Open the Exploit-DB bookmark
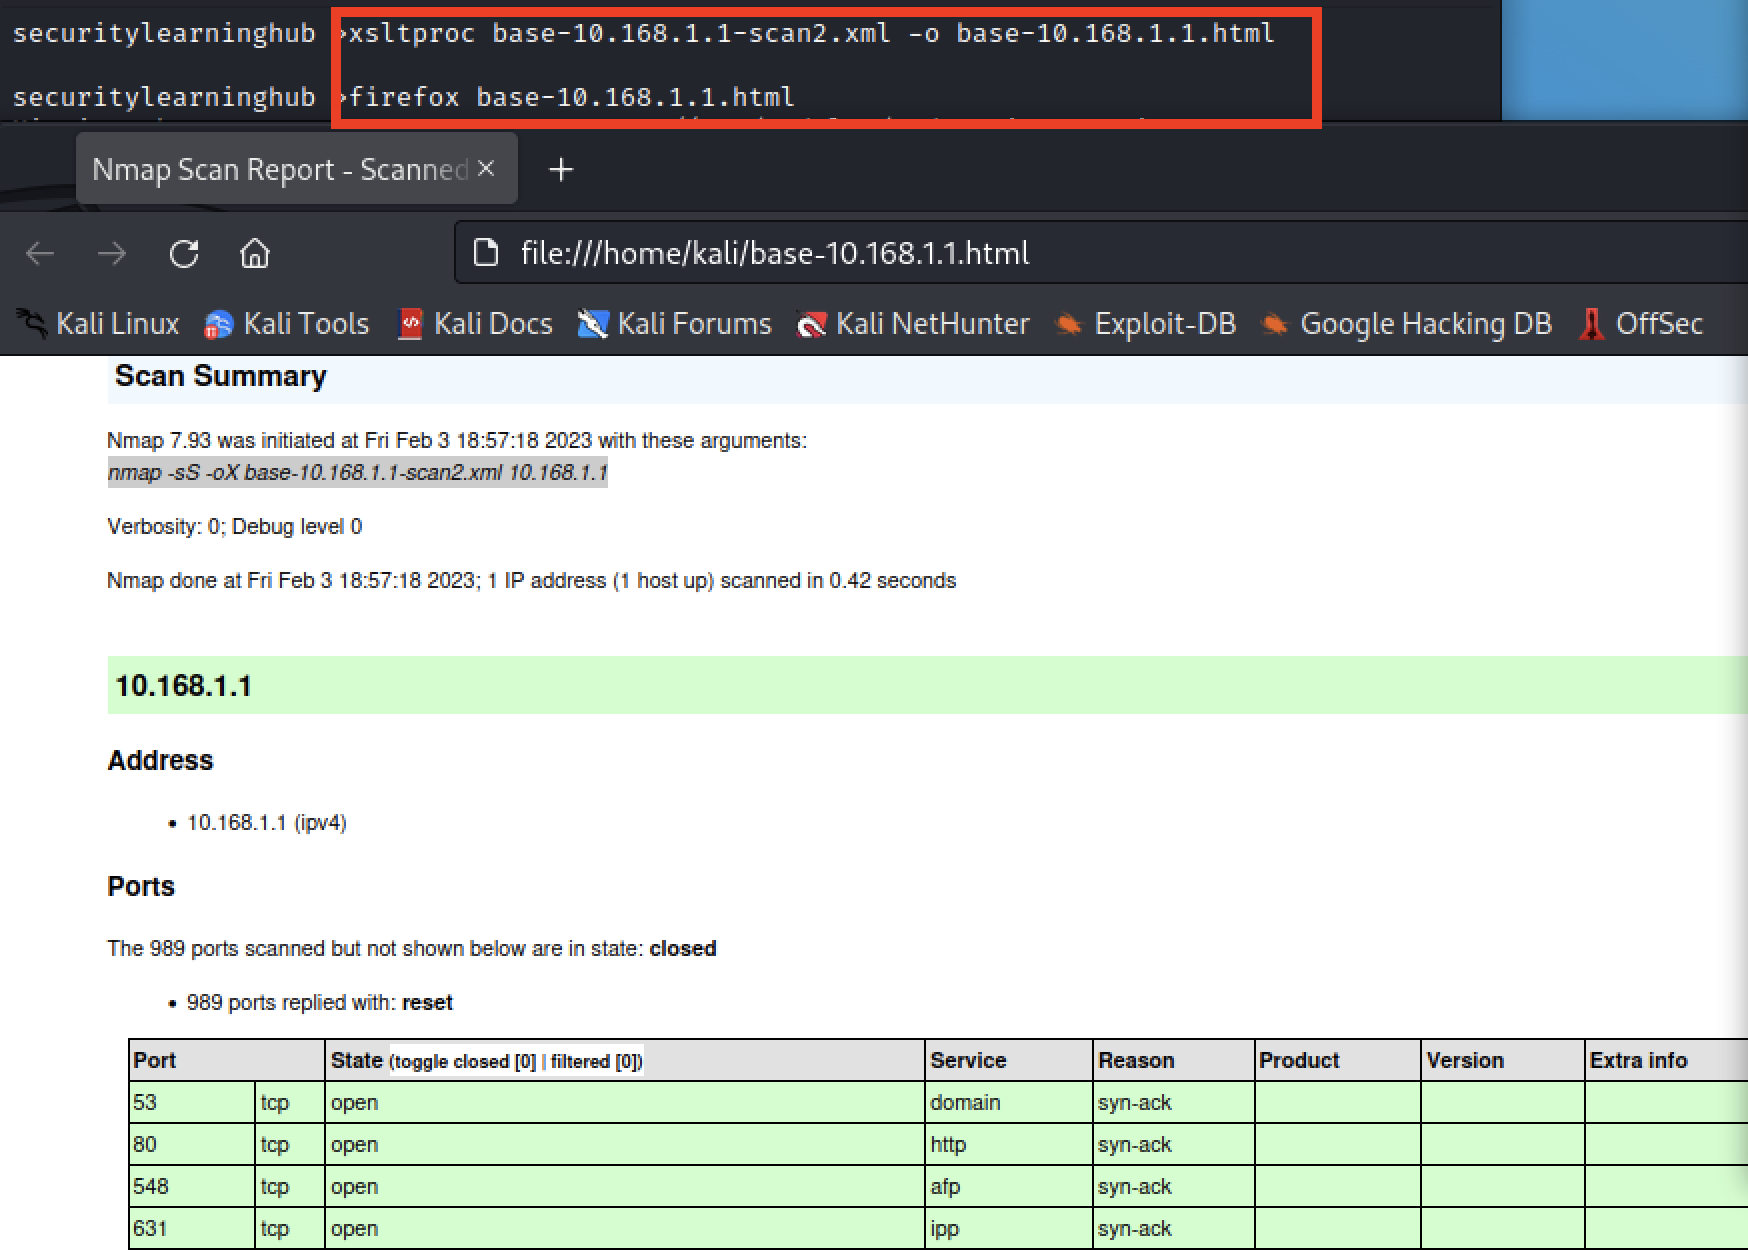Image resolution: width=1748 pixels, height=1250 pixels. coord(1146,324)
